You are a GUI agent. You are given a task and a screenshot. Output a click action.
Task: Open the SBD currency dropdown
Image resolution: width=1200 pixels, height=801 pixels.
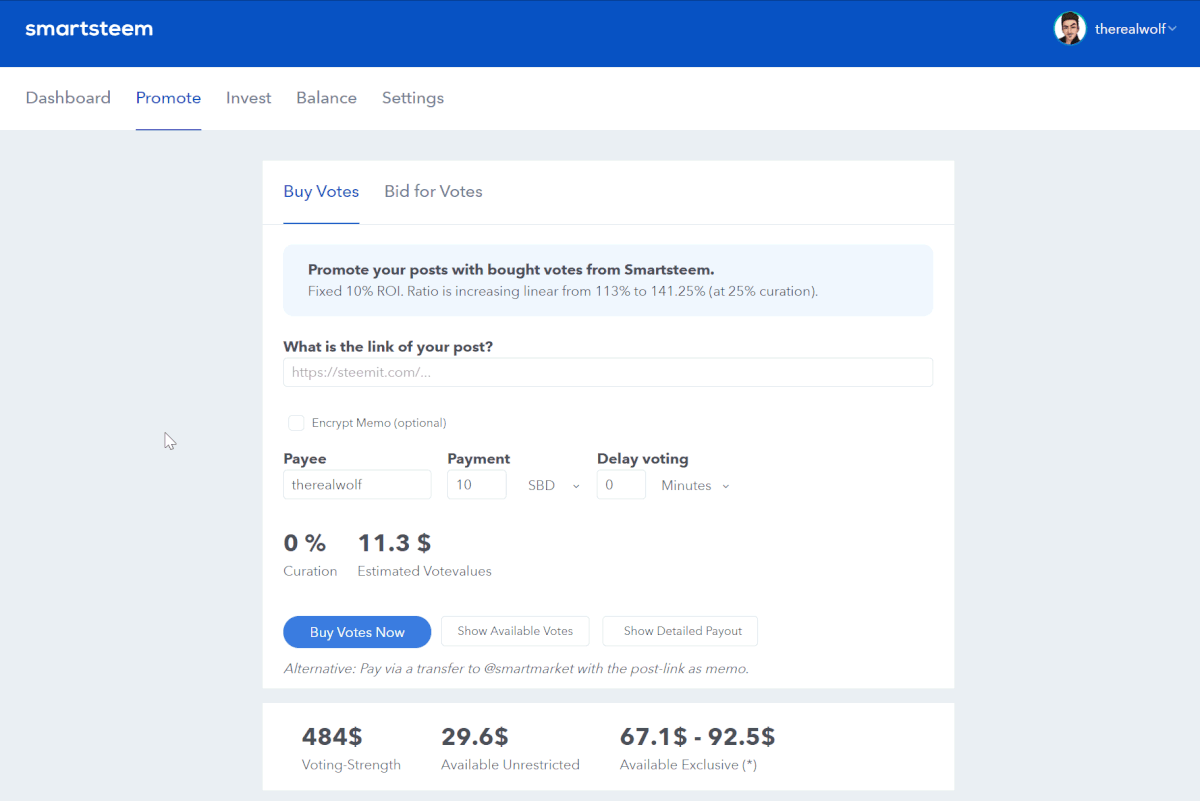(553, 485)
